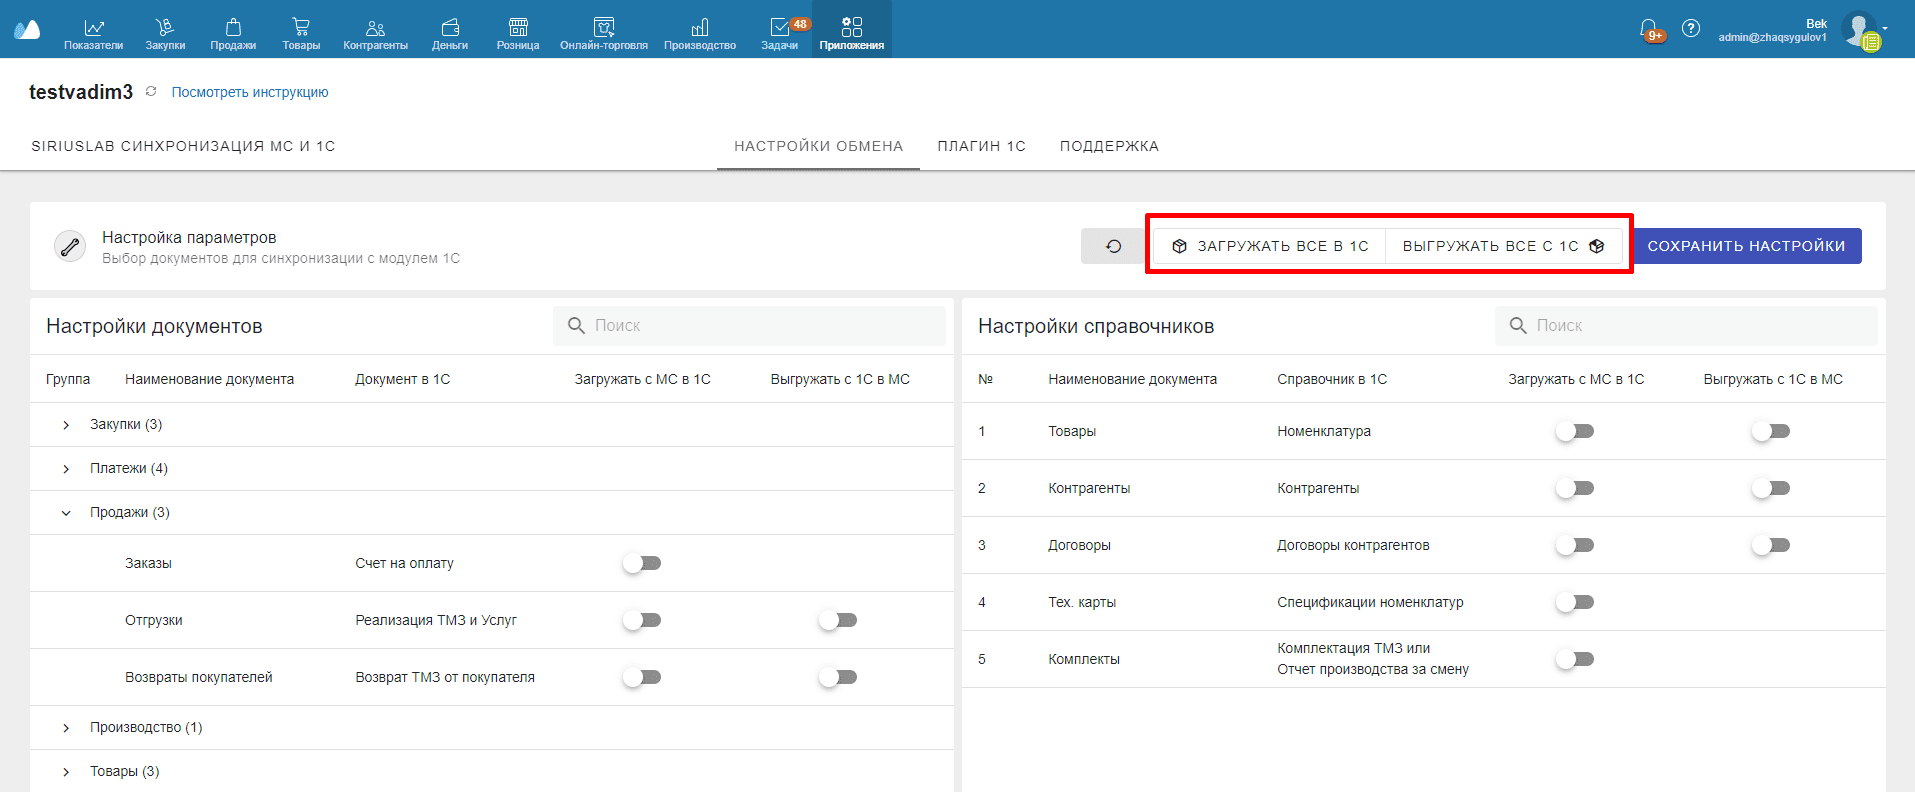
Task: Enable Заказы load to 1С toggle
Action: pos(642,563)
